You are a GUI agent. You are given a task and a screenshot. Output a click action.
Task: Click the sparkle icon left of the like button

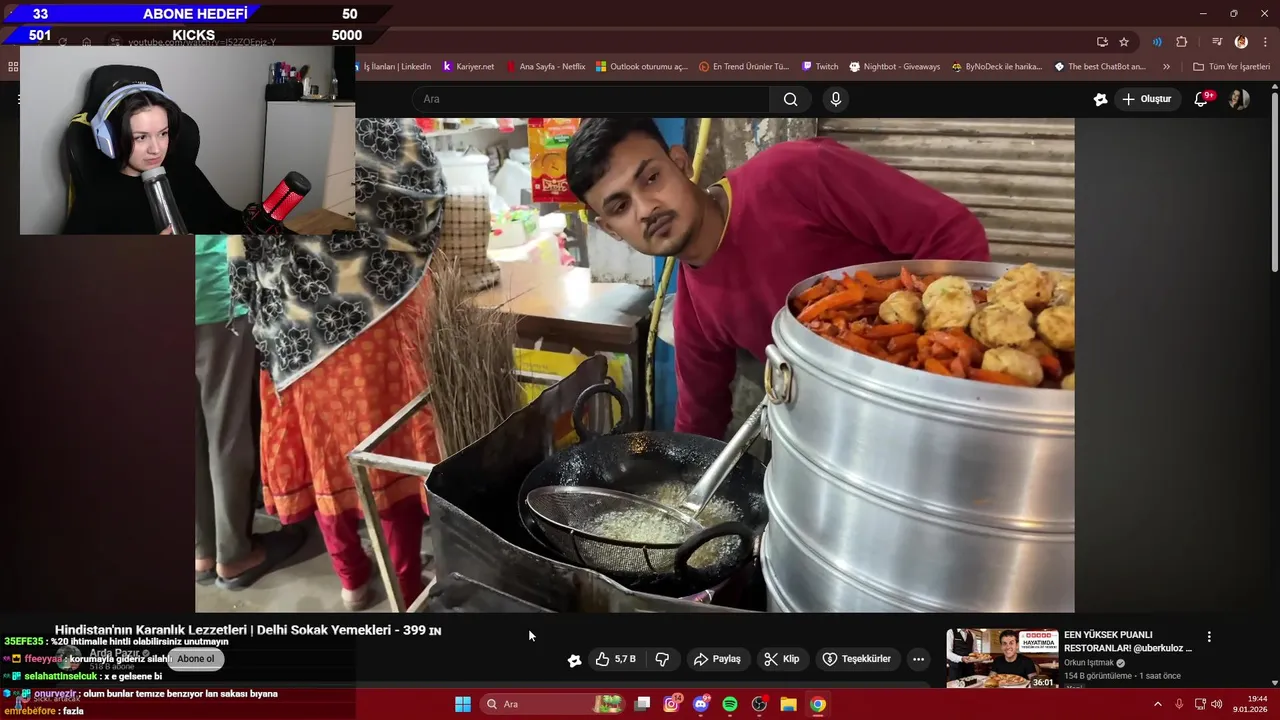574,660
